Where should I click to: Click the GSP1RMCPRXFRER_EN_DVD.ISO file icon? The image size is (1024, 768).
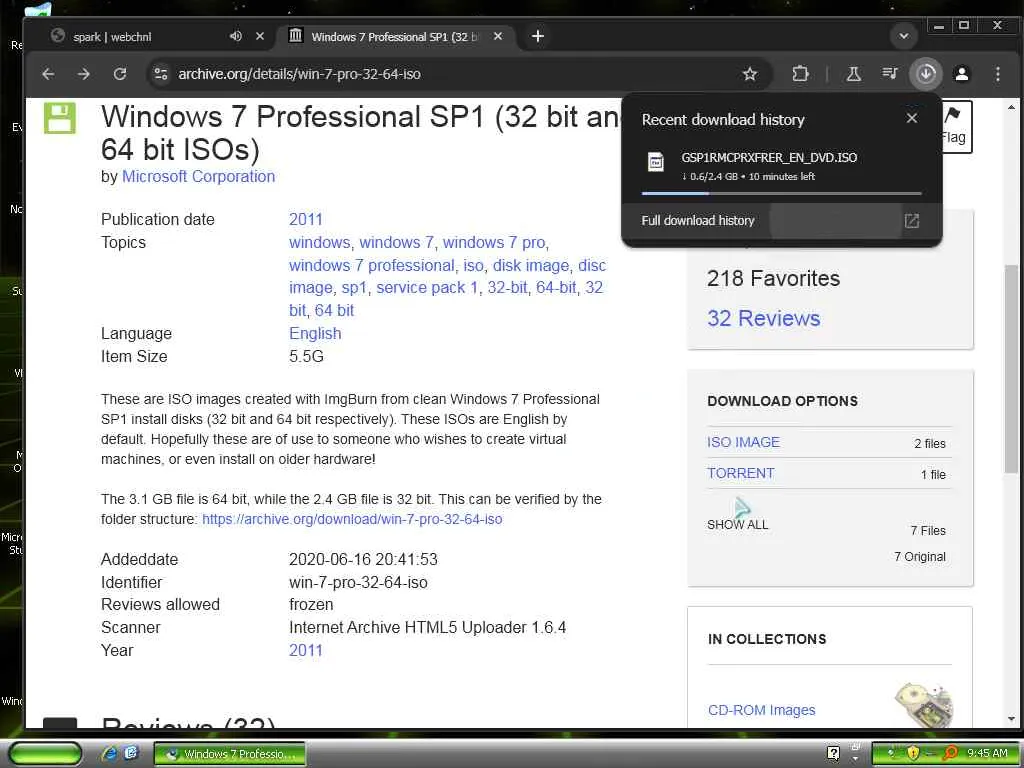click(x=656, y=161)
